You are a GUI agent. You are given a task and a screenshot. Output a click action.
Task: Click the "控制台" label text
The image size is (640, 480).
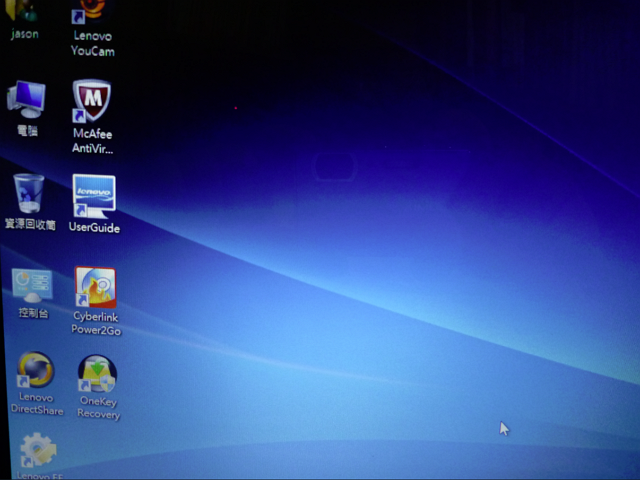point(33,313)
